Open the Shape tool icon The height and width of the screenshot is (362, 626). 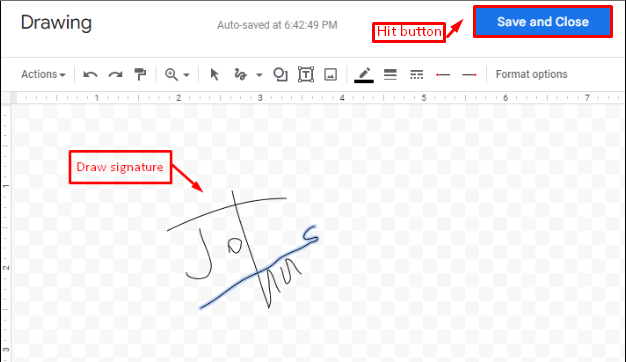pyautogui.click(x=280, y=74)
